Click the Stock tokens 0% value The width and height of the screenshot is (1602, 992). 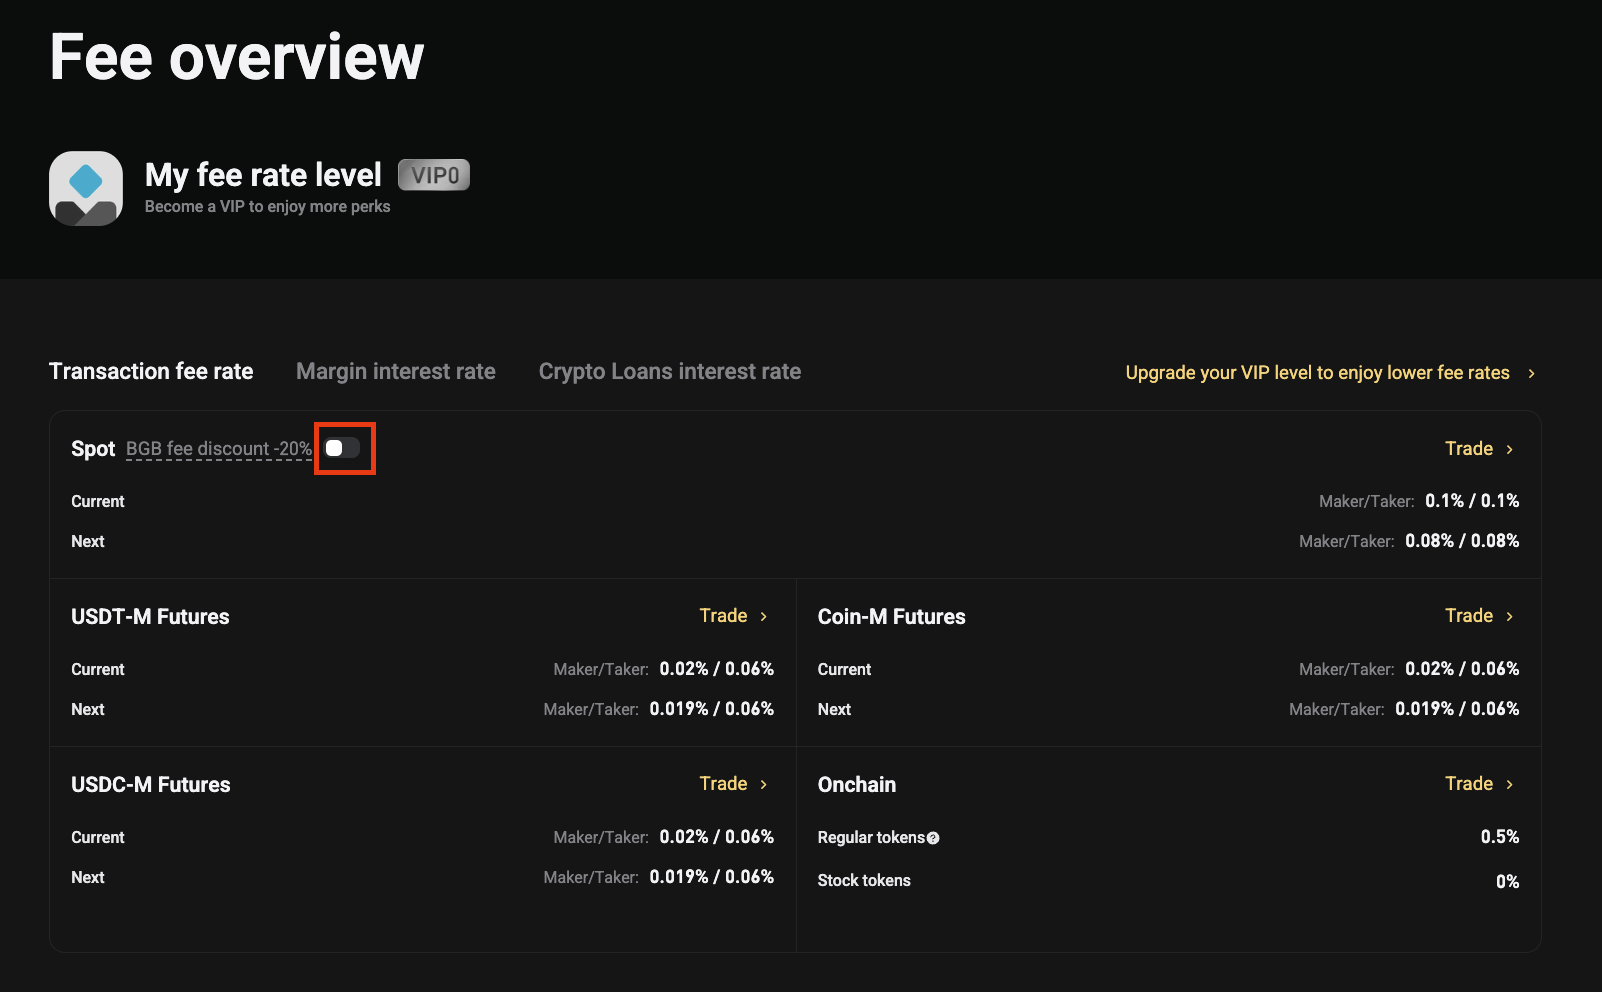(1508, 881)
